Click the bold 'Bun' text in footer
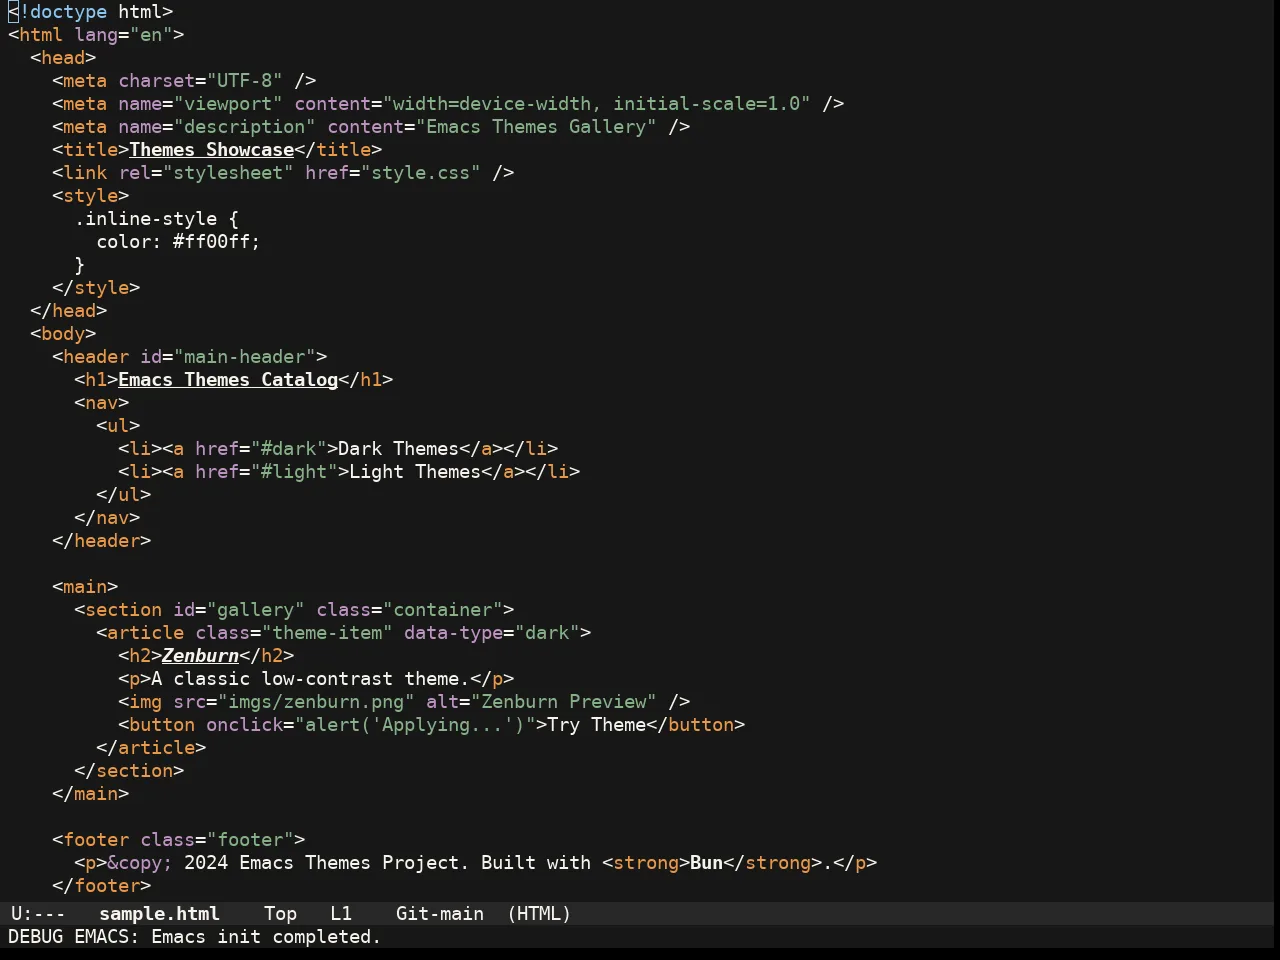Screen dimensions: 1280x960 (x=707, y=863)
